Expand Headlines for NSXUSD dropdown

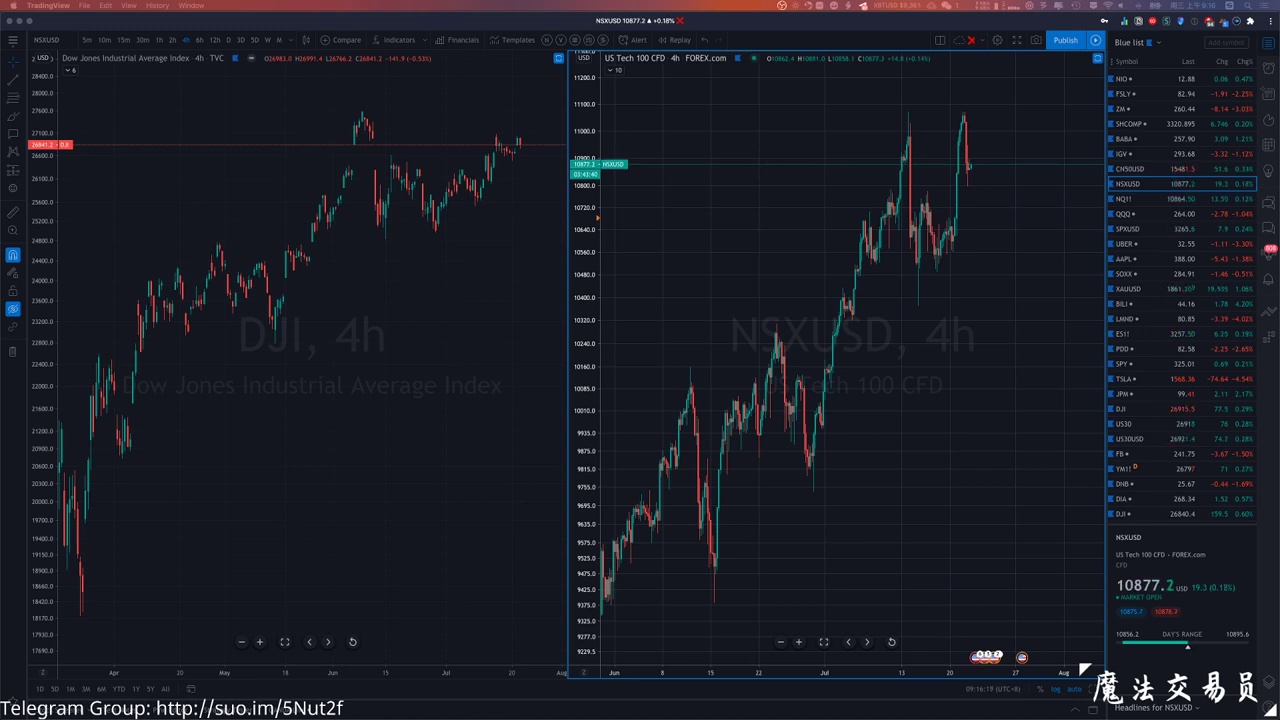tap(1157, 708)
